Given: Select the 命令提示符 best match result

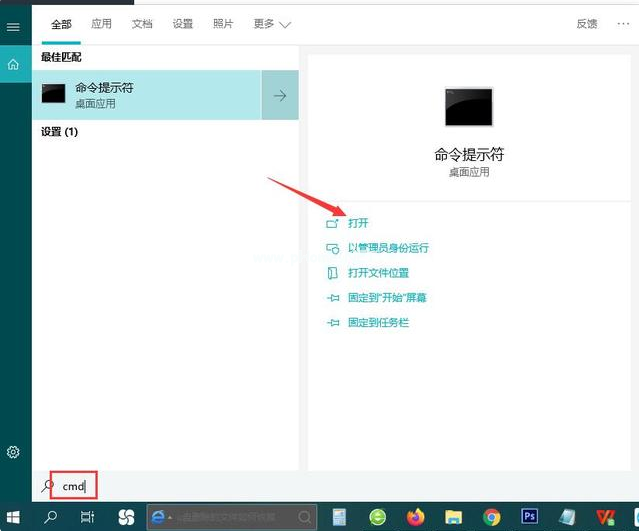Looking at the screenshot, I should pyautogui.click(x=150, y=95).
